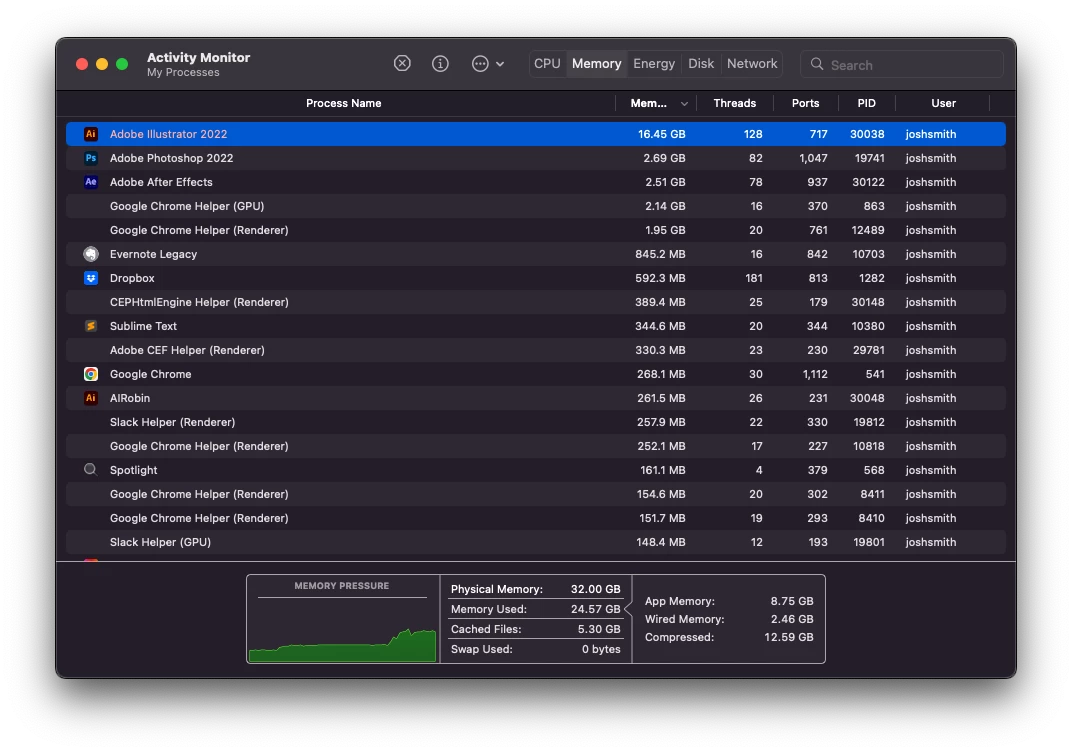Sort by the Threads column header
This screenshot has width=1072, height=752.
coord(735,103)
